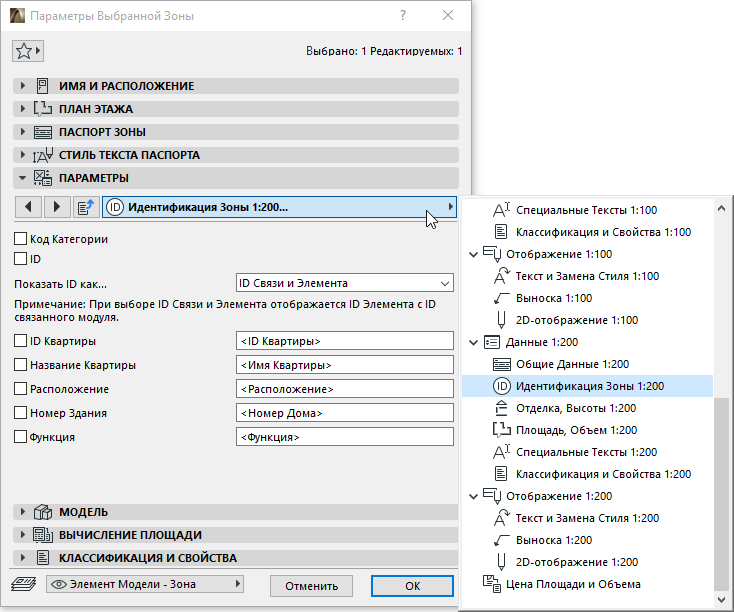
Task: Expand ПАСПОРТ ЗОНЫ panel
Action: [x=22, y=132]
